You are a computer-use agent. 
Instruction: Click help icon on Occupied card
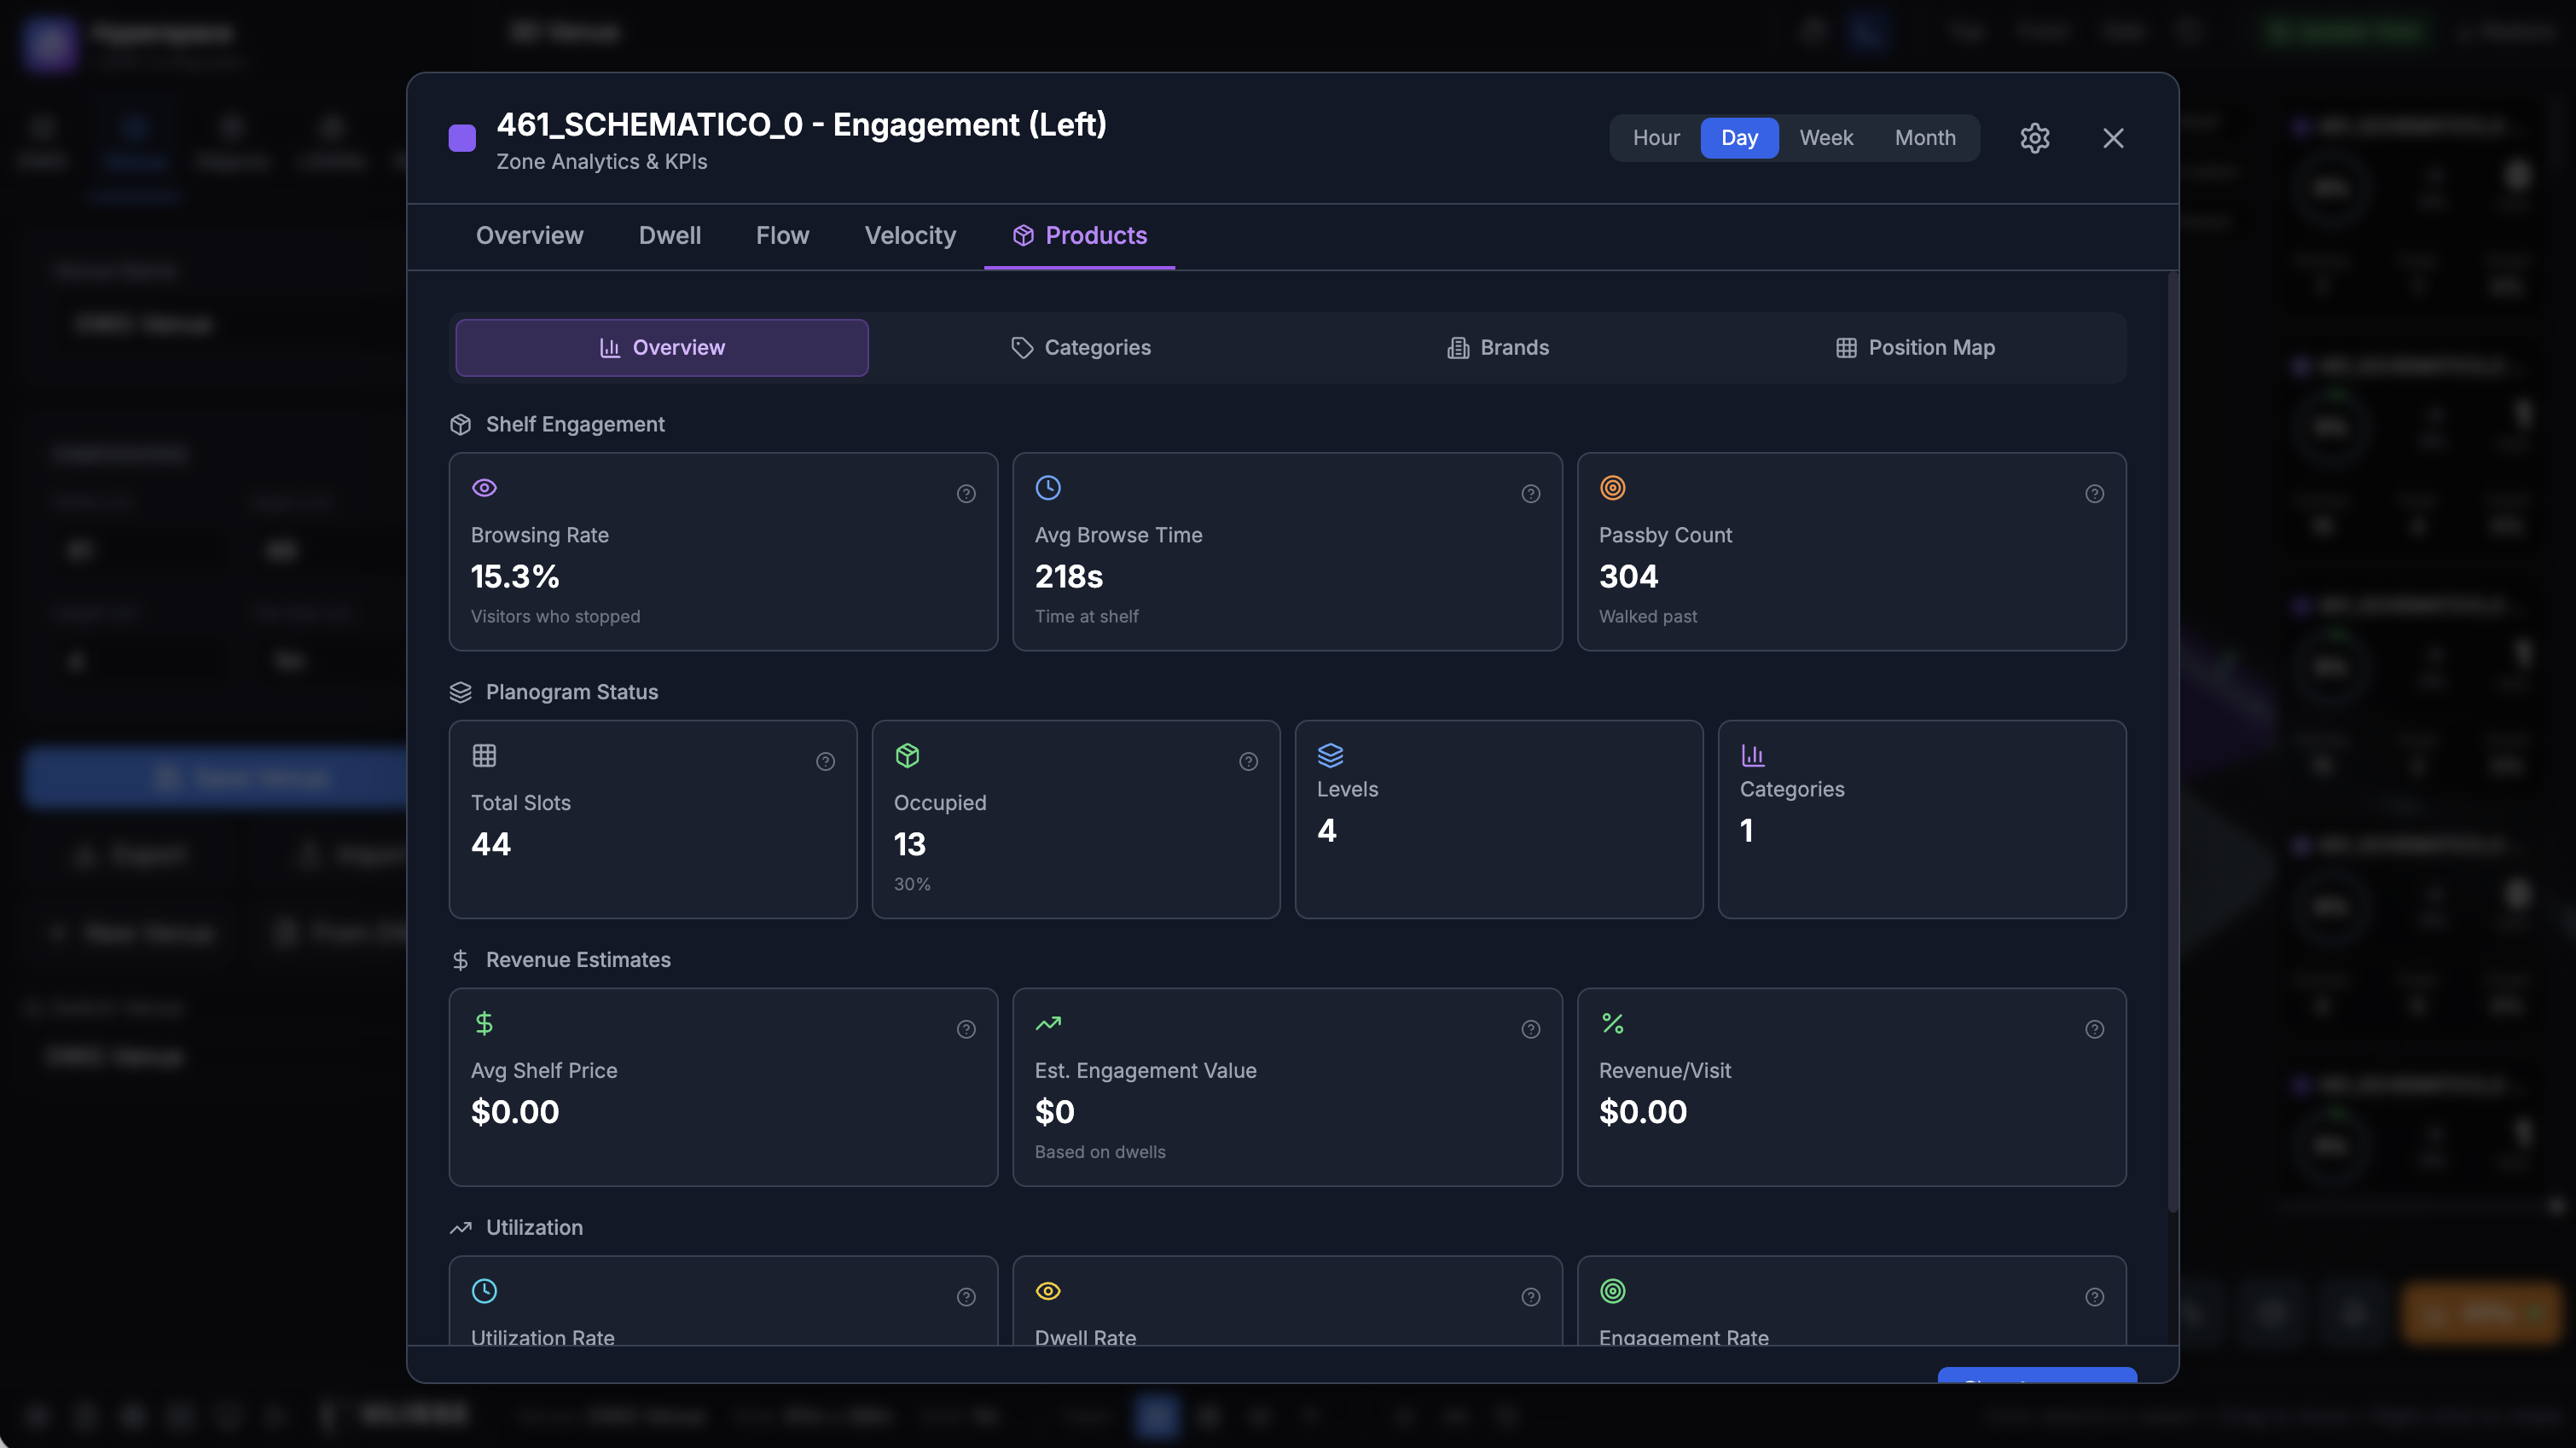[1248, 762]
